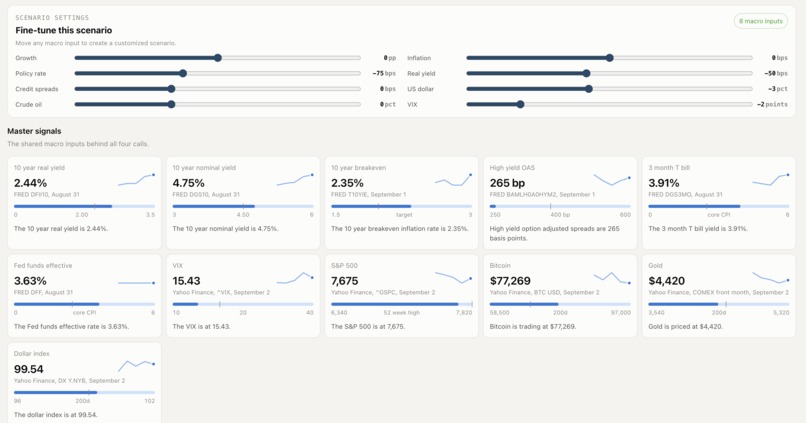Image resolution: width=806 pixels, height=423 pixels.
Task: Click the 3 month T bill sparkline
Action: point(771,179)
